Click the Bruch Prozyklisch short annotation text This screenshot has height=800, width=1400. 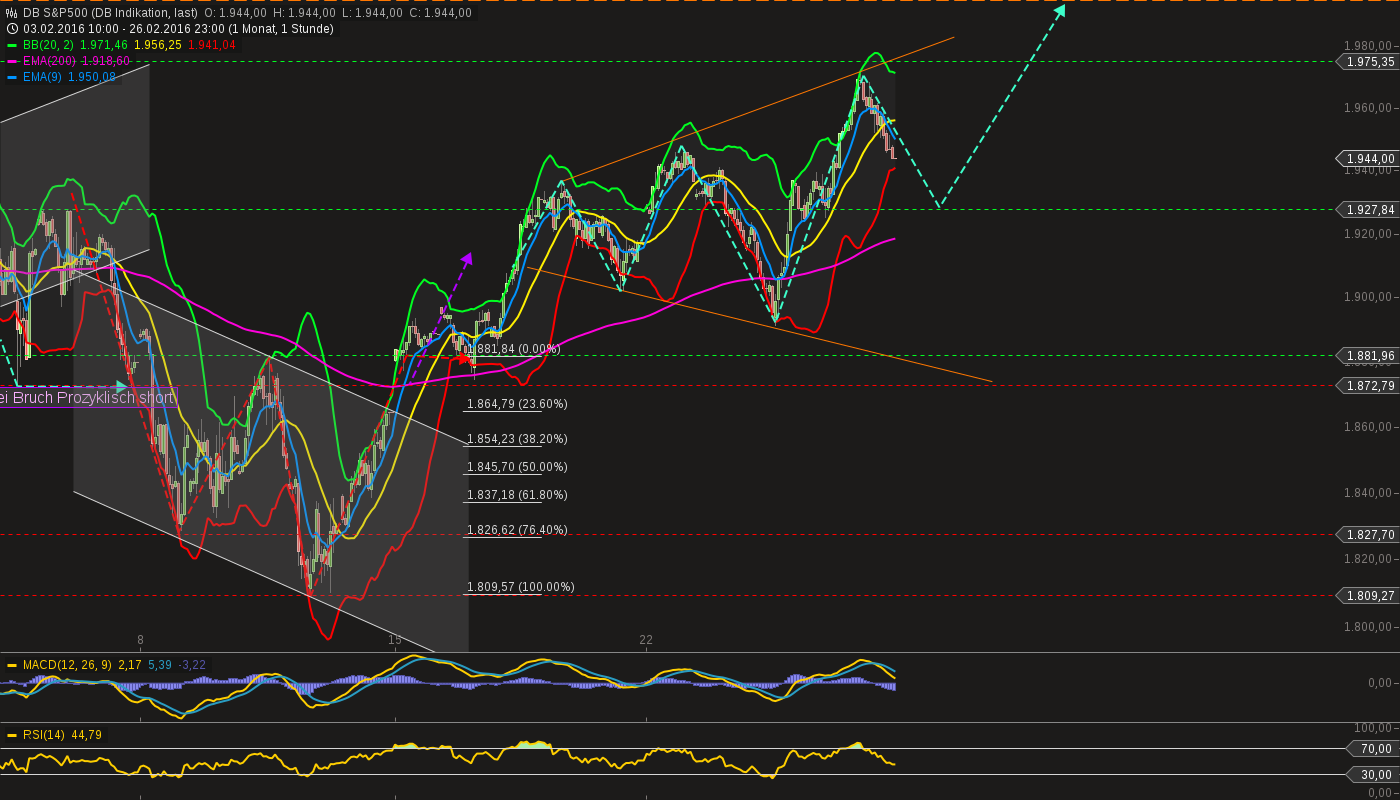point(87,398)
